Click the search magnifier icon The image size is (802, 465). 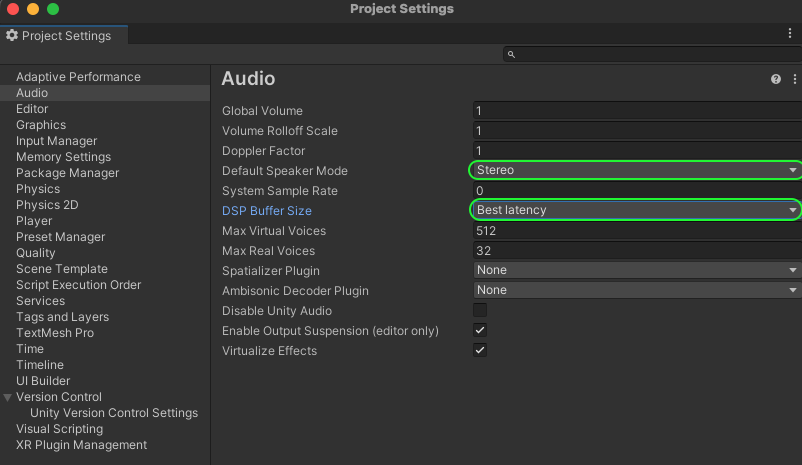[x=511, y=54]
